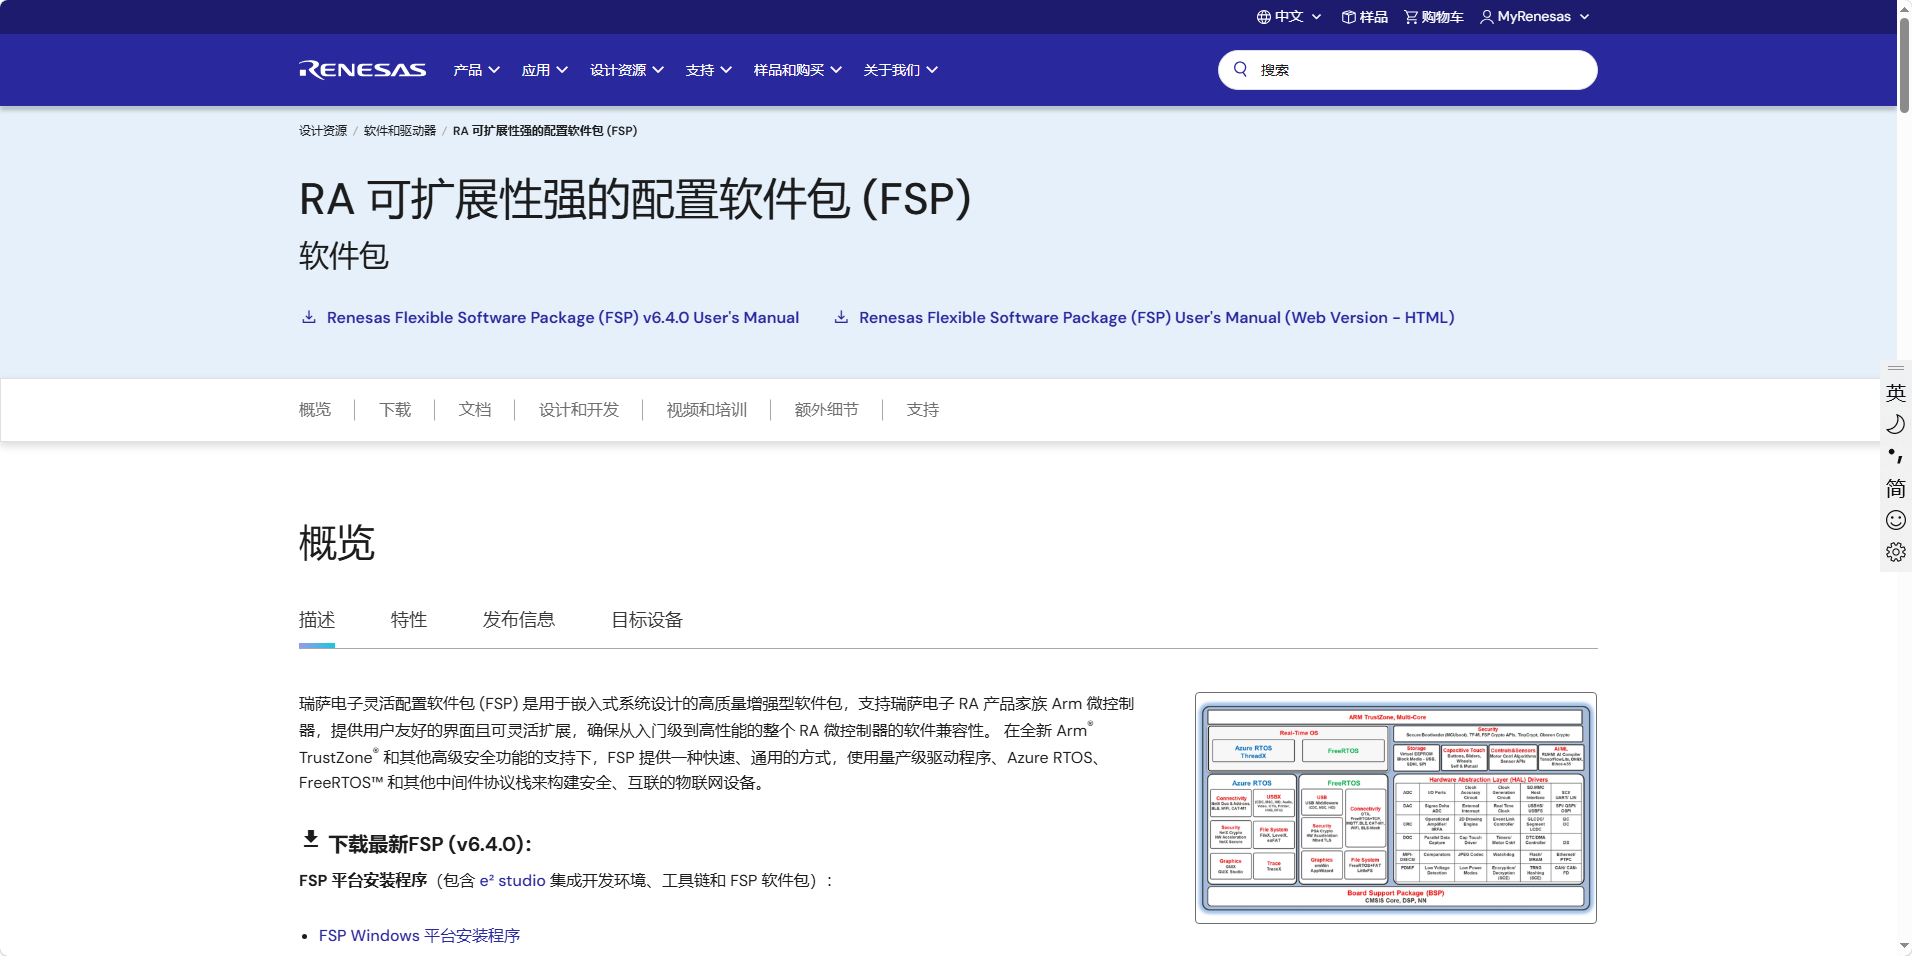The width and height of the screenshot is (1912, 956).
Task: Jump to the 设计和开发 section
Action: (x=579, y=410)
